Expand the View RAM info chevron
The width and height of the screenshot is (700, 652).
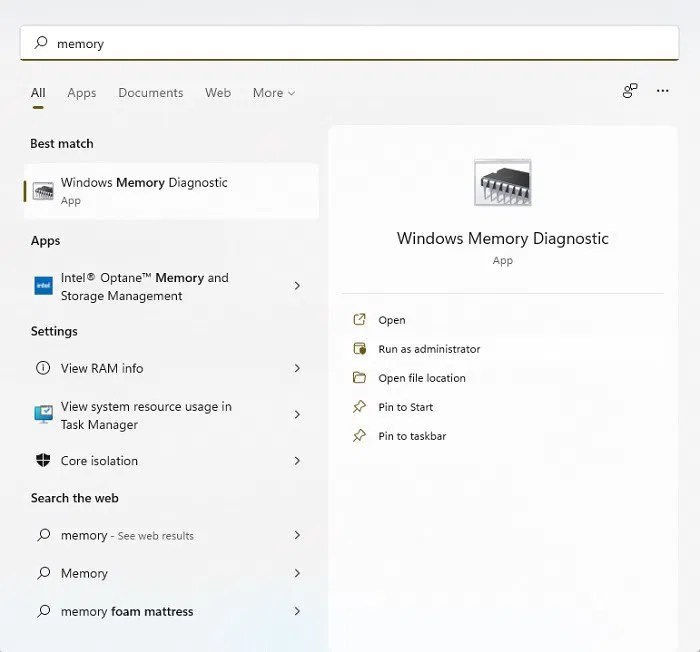(297, 368)
